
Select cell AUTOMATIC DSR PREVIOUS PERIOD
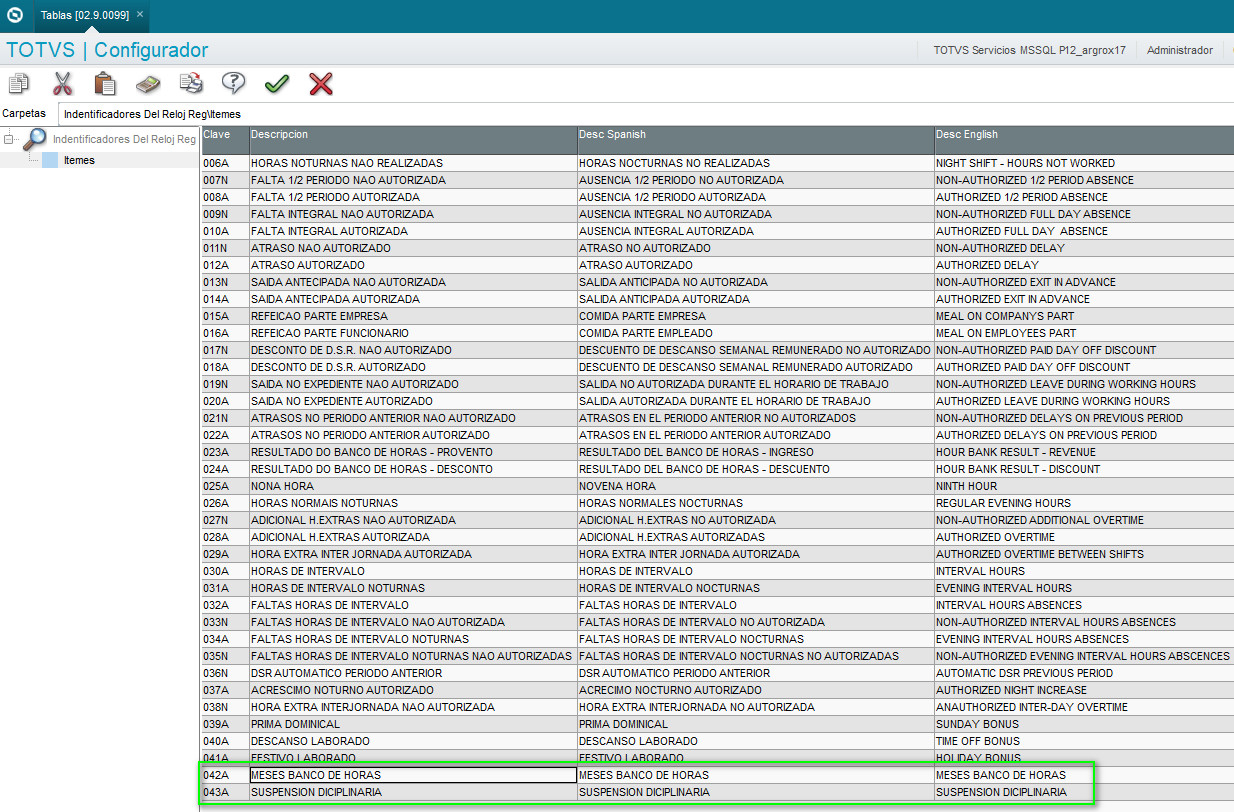(x=1084, y=673)
